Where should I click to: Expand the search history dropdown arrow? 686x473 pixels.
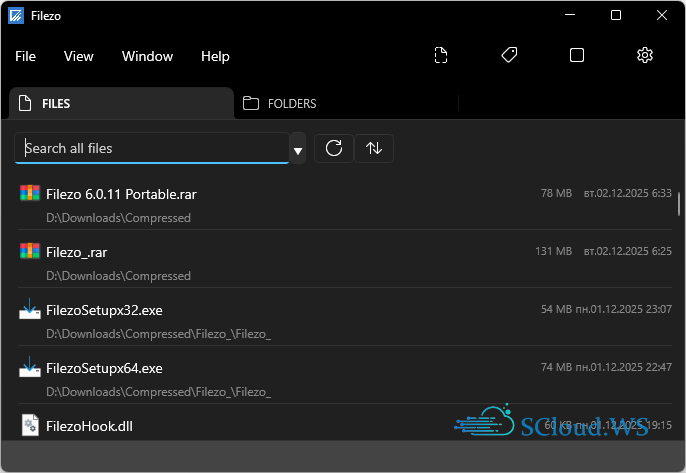(298, 151)
